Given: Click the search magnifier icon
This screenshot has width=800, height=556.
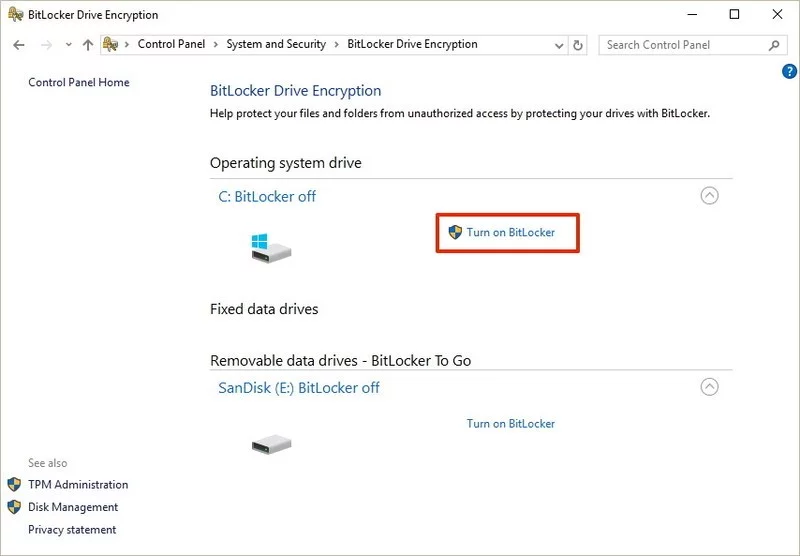Looking at the screenshot, I should [x=774, y=45].
